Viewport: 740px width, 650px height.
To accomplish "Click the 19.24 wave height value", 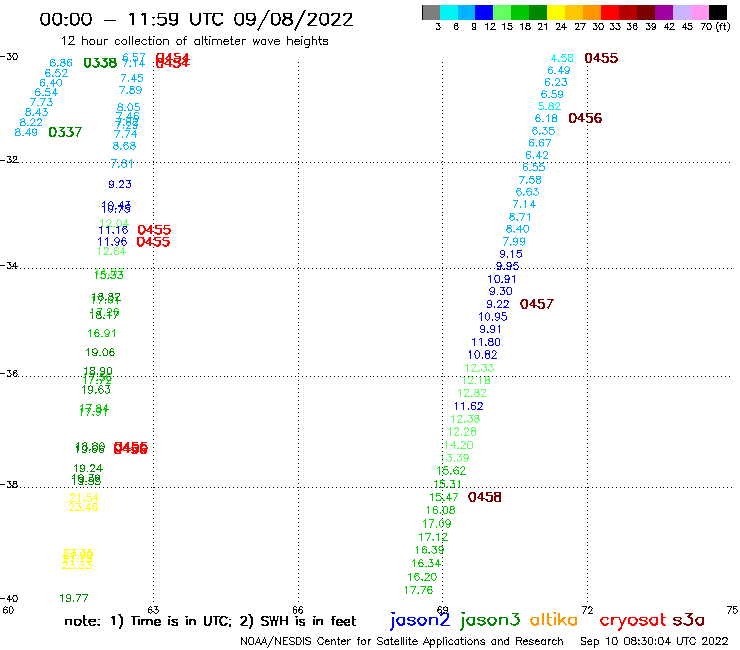I will coord(88,468).
